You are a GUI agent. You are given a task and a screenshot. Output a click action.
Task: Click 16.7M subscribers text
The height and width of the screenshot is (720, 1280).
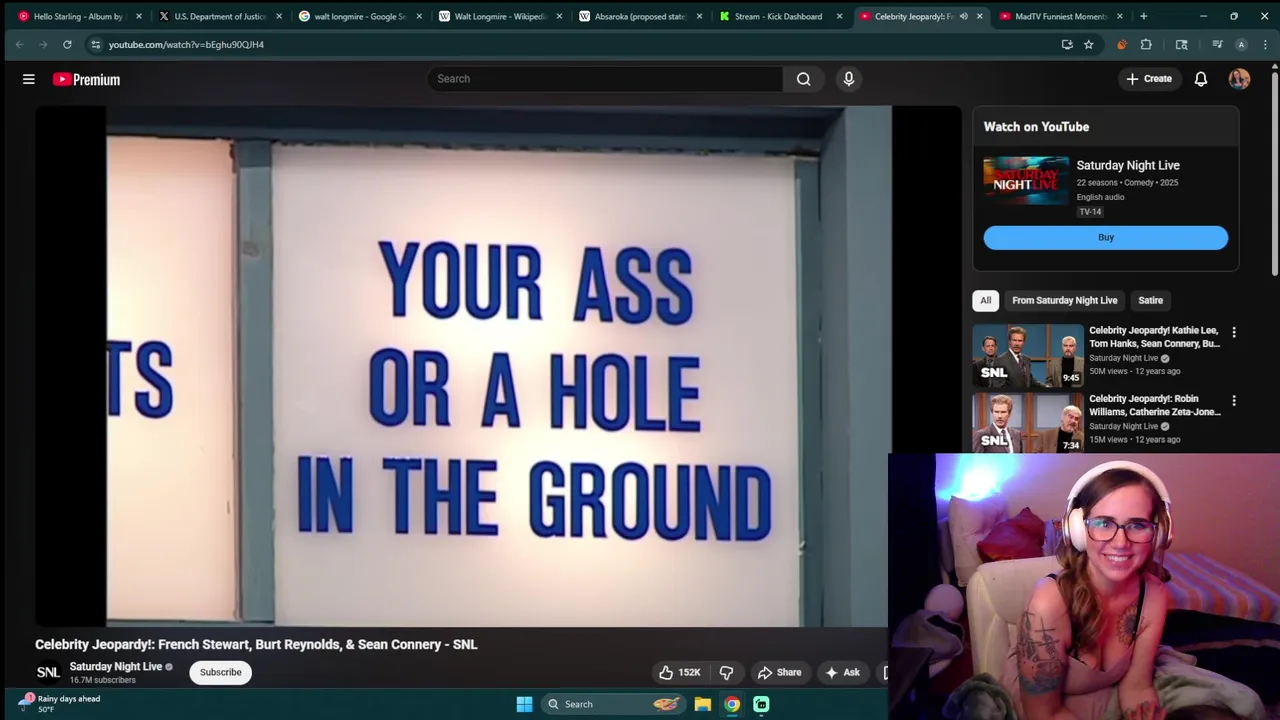coord(102,680)
